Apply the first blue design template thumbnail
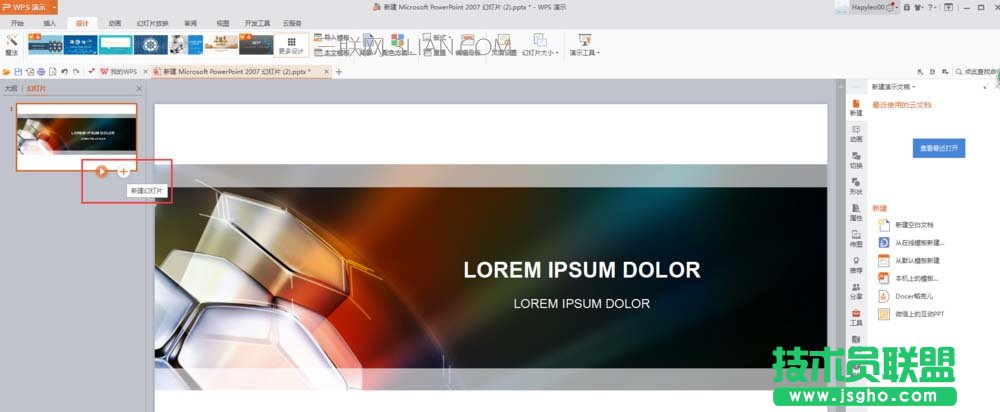Screen dimensions: 1000x412 [45, 45]
